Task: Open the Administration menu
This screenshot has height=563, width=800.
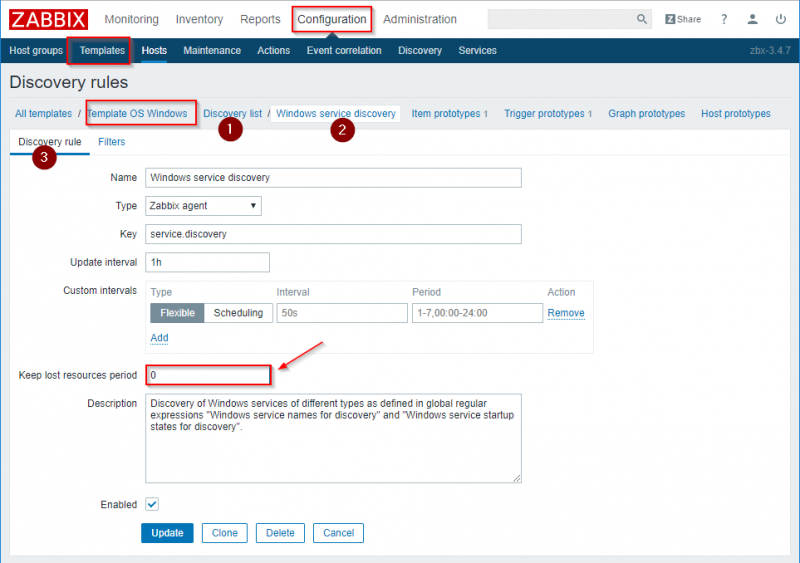Action: 420,19
